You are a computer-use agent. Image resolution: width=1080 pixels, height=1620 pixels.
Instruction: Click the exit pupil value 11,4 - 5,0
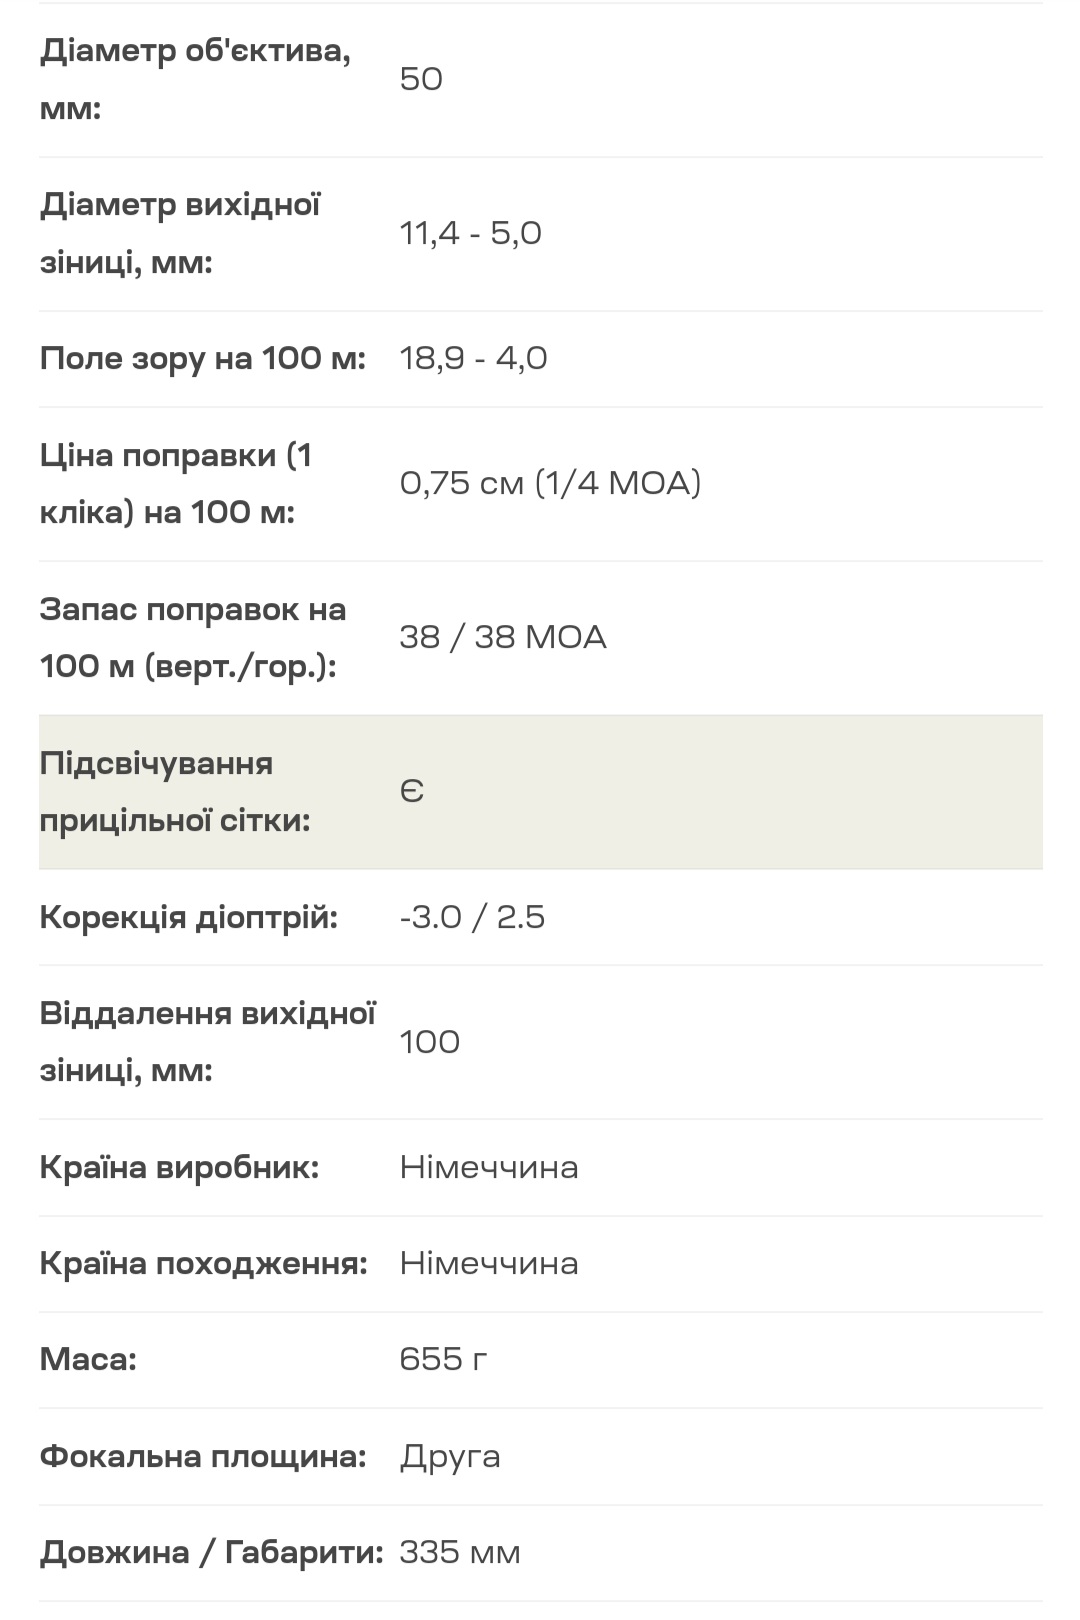(x=470, y=233)
